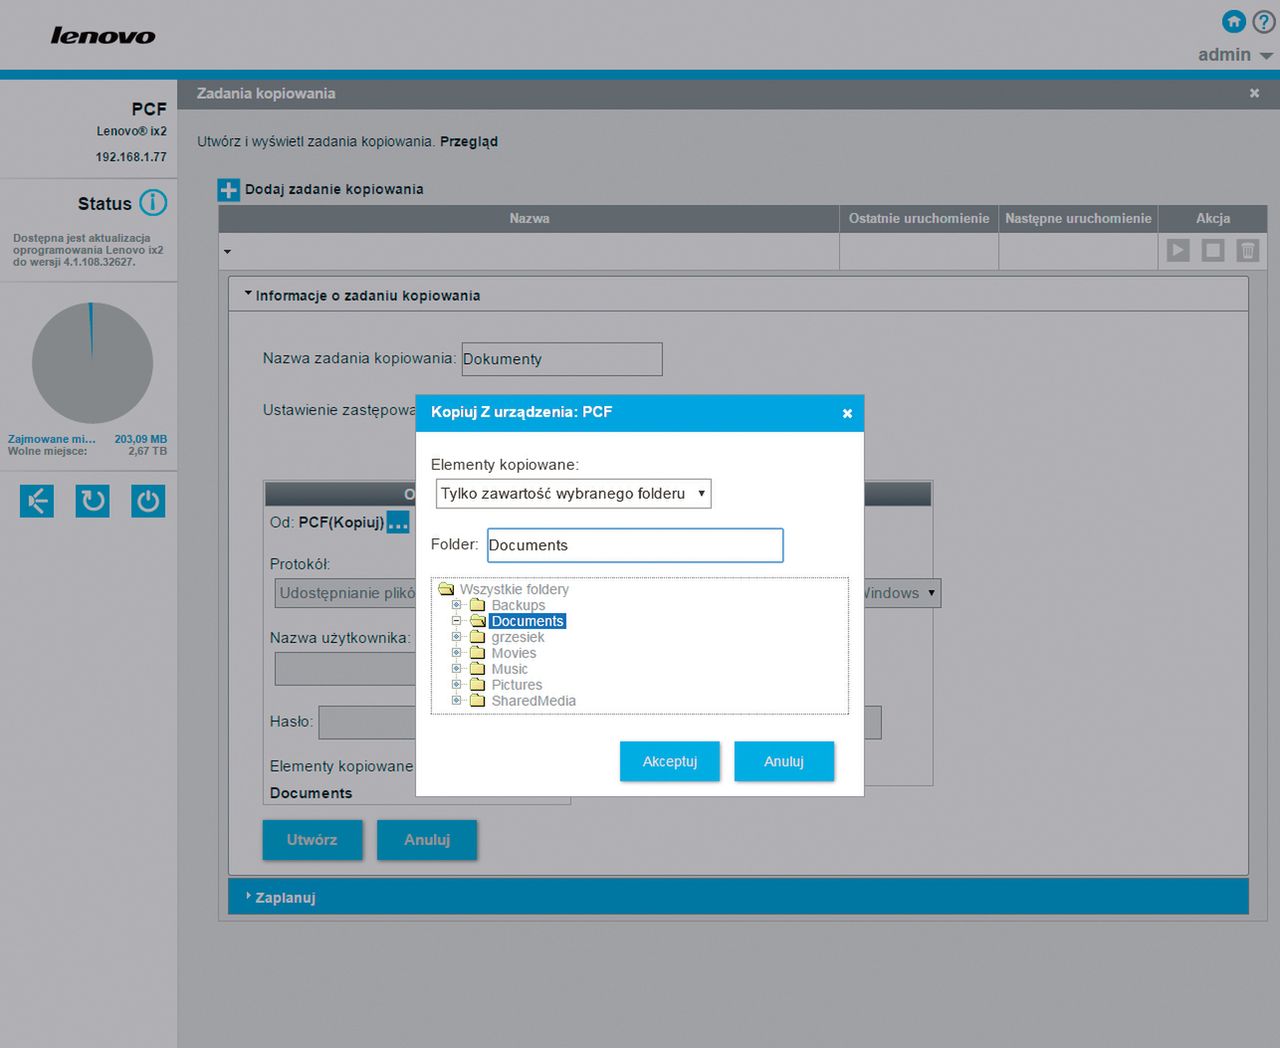Stop the copy job with stop icon
The height and width of the screenshot is (1048, 1280).
click(x=1213, y=250)
